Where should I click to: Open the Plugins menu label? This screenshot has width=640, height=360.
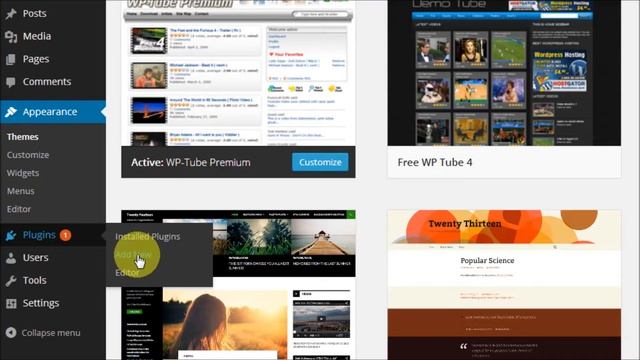(39, 235)
